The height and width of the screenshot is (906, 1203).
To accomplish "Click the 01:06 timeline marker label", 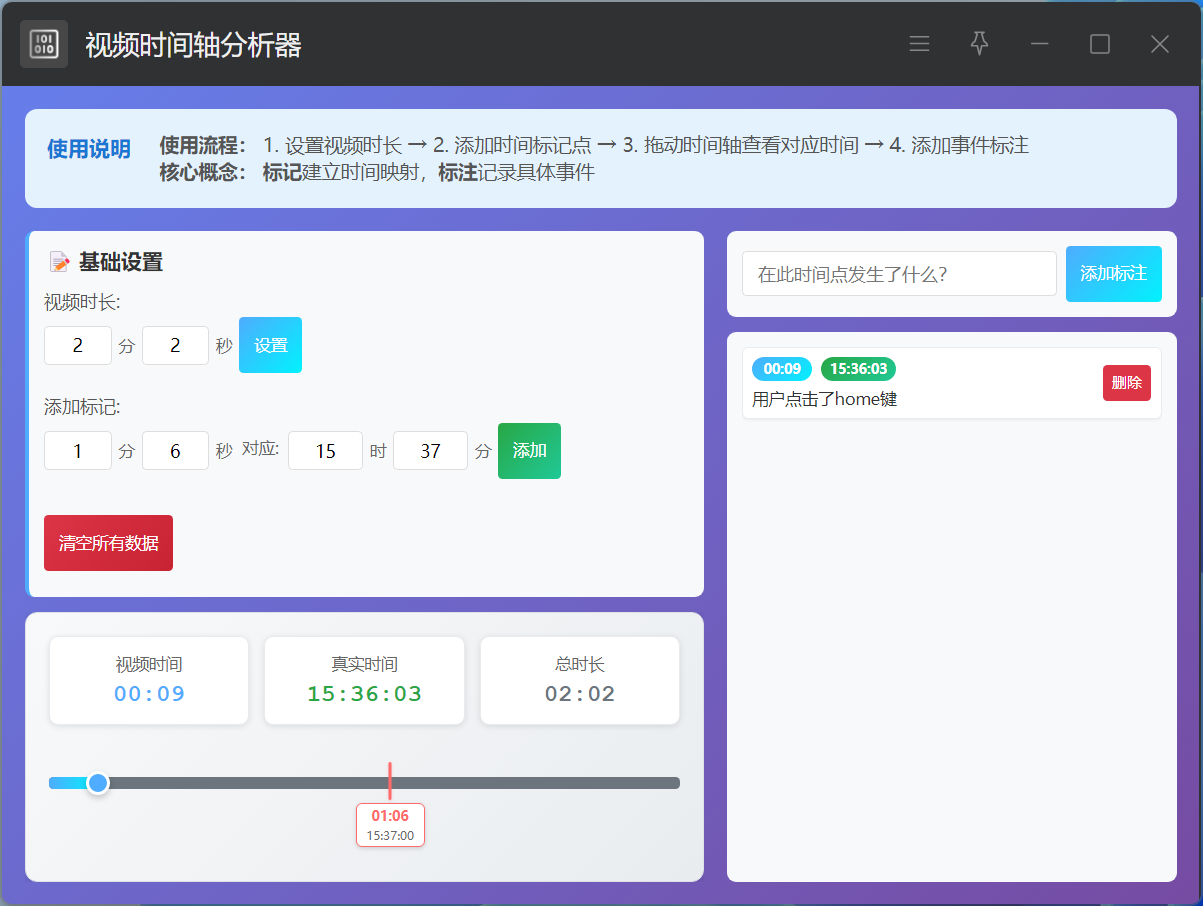I will point(390,824).
